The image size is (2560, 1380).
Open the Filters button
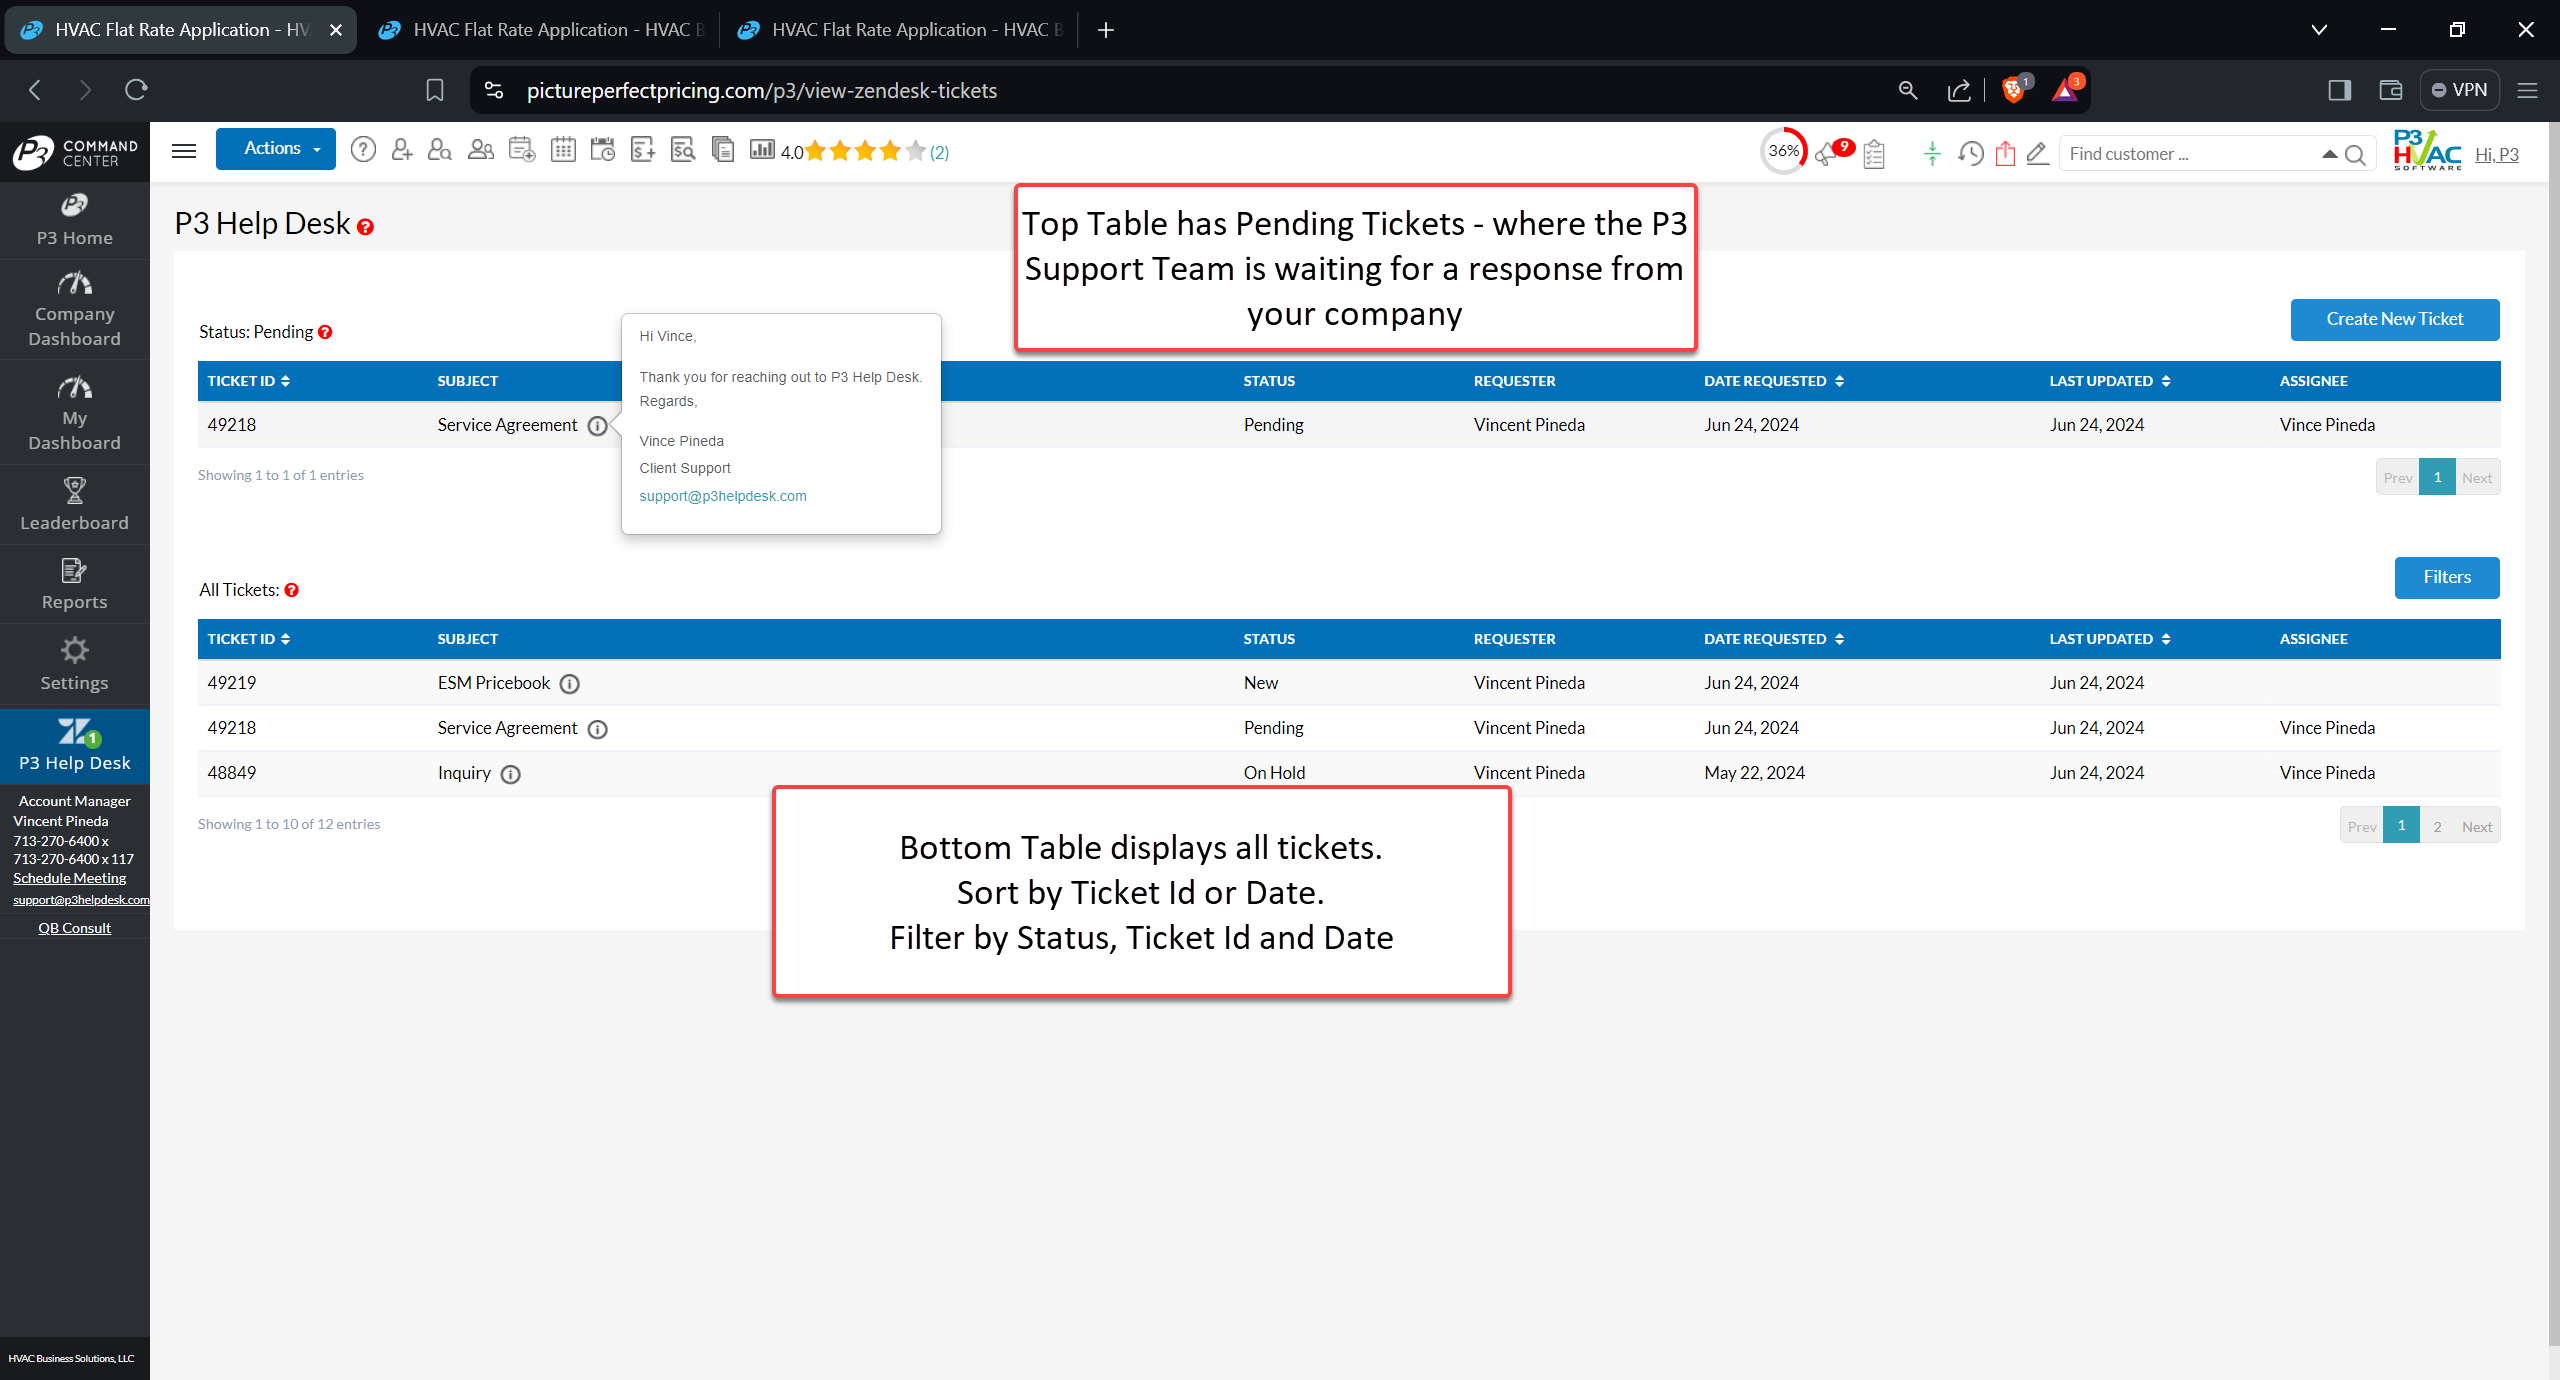(2447, 577)
